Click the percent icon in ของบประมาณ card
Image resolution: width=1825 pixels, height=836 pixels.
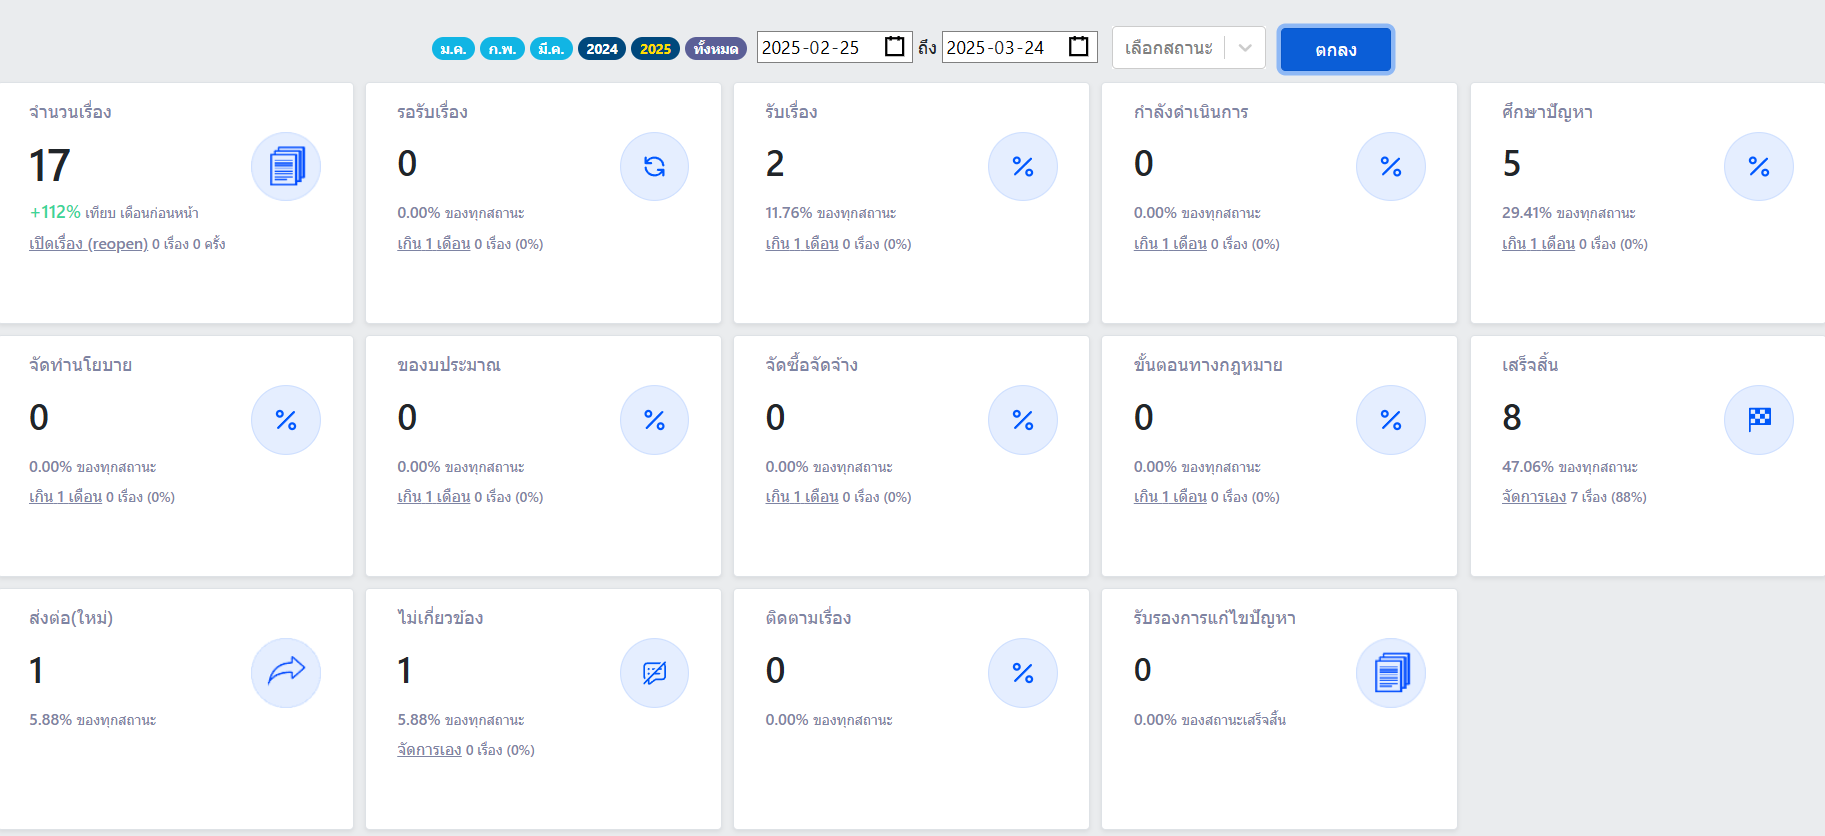coord(654,420)
